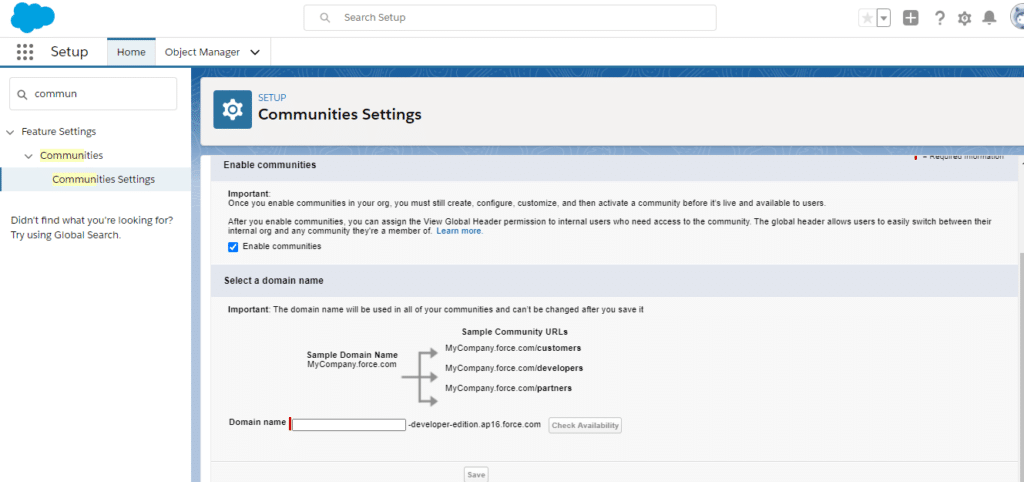Click the Salesforce cloud logo
The image size is (1024, 482).
click(x=33, y=17)
